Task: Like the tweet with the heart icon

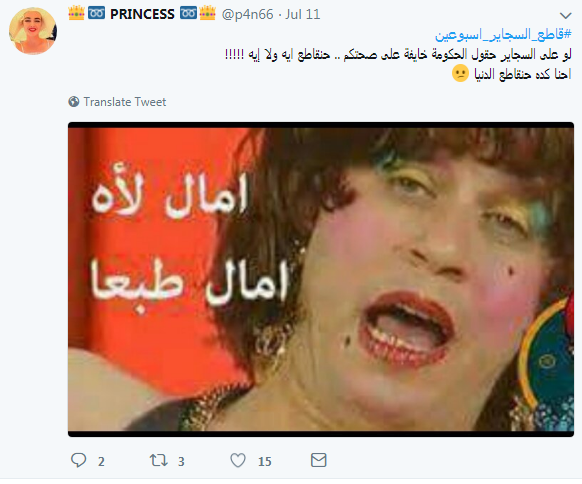Action: click(238, 460)
